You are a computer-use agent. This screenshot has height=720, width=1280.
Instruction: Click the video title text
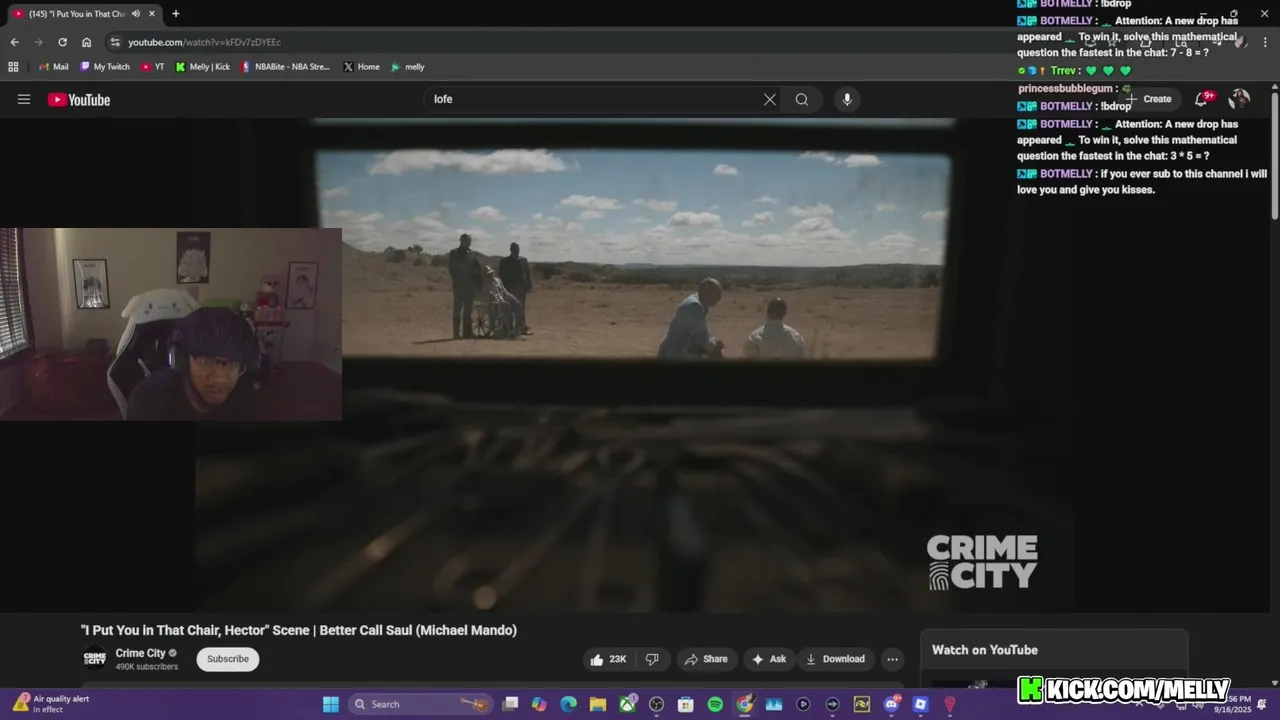click(x=299, y=630)
